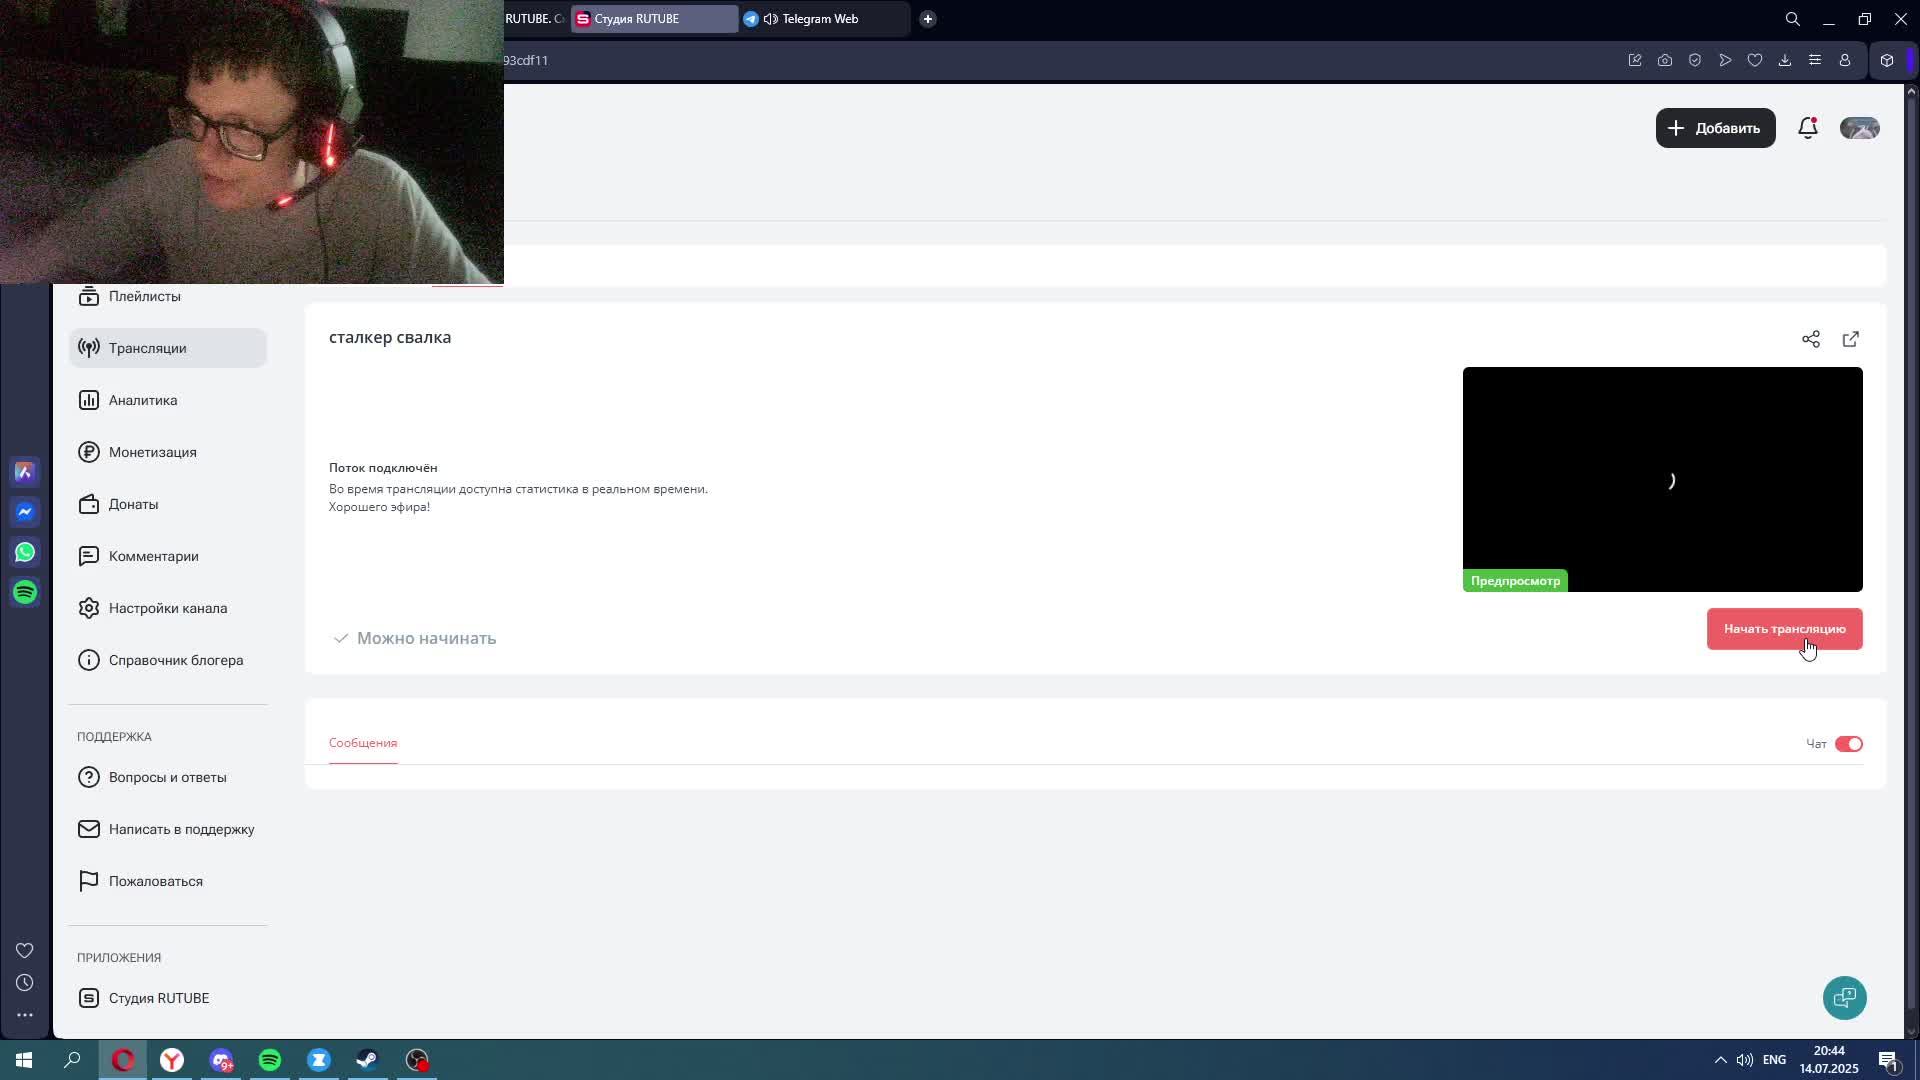Open Opera sidebar three-dots menu
This screenshot has height=1080, width=1920.
pos(25,1015)
